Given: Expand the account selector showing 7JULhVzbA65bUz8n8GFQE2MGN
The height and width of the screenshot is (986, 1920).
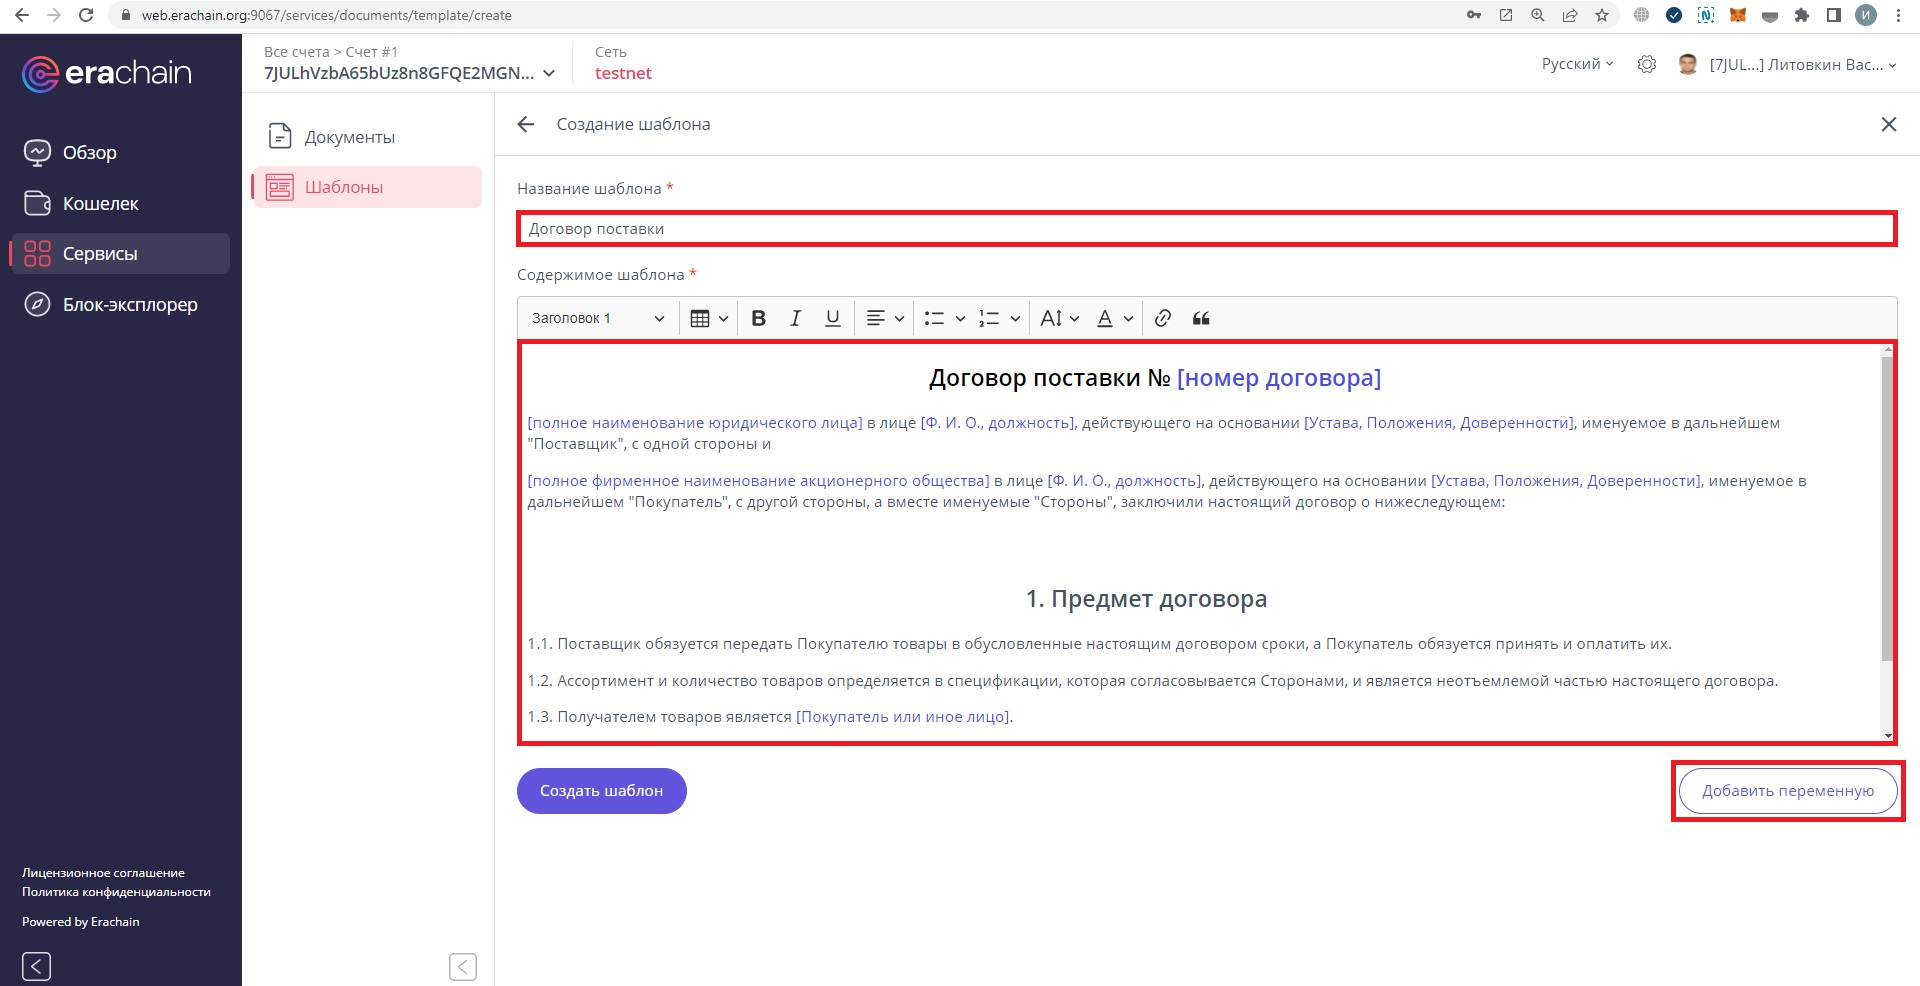Looking at the screenshot, I should [408, 72].
